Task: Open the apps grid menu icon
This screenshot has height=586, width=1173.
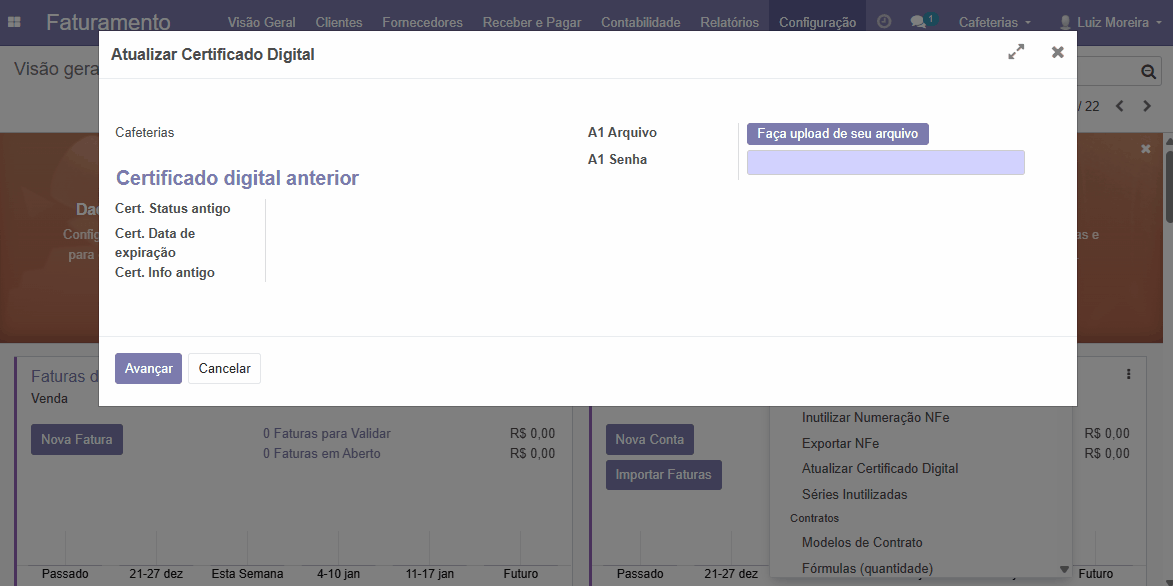Action: click(15, 22)
